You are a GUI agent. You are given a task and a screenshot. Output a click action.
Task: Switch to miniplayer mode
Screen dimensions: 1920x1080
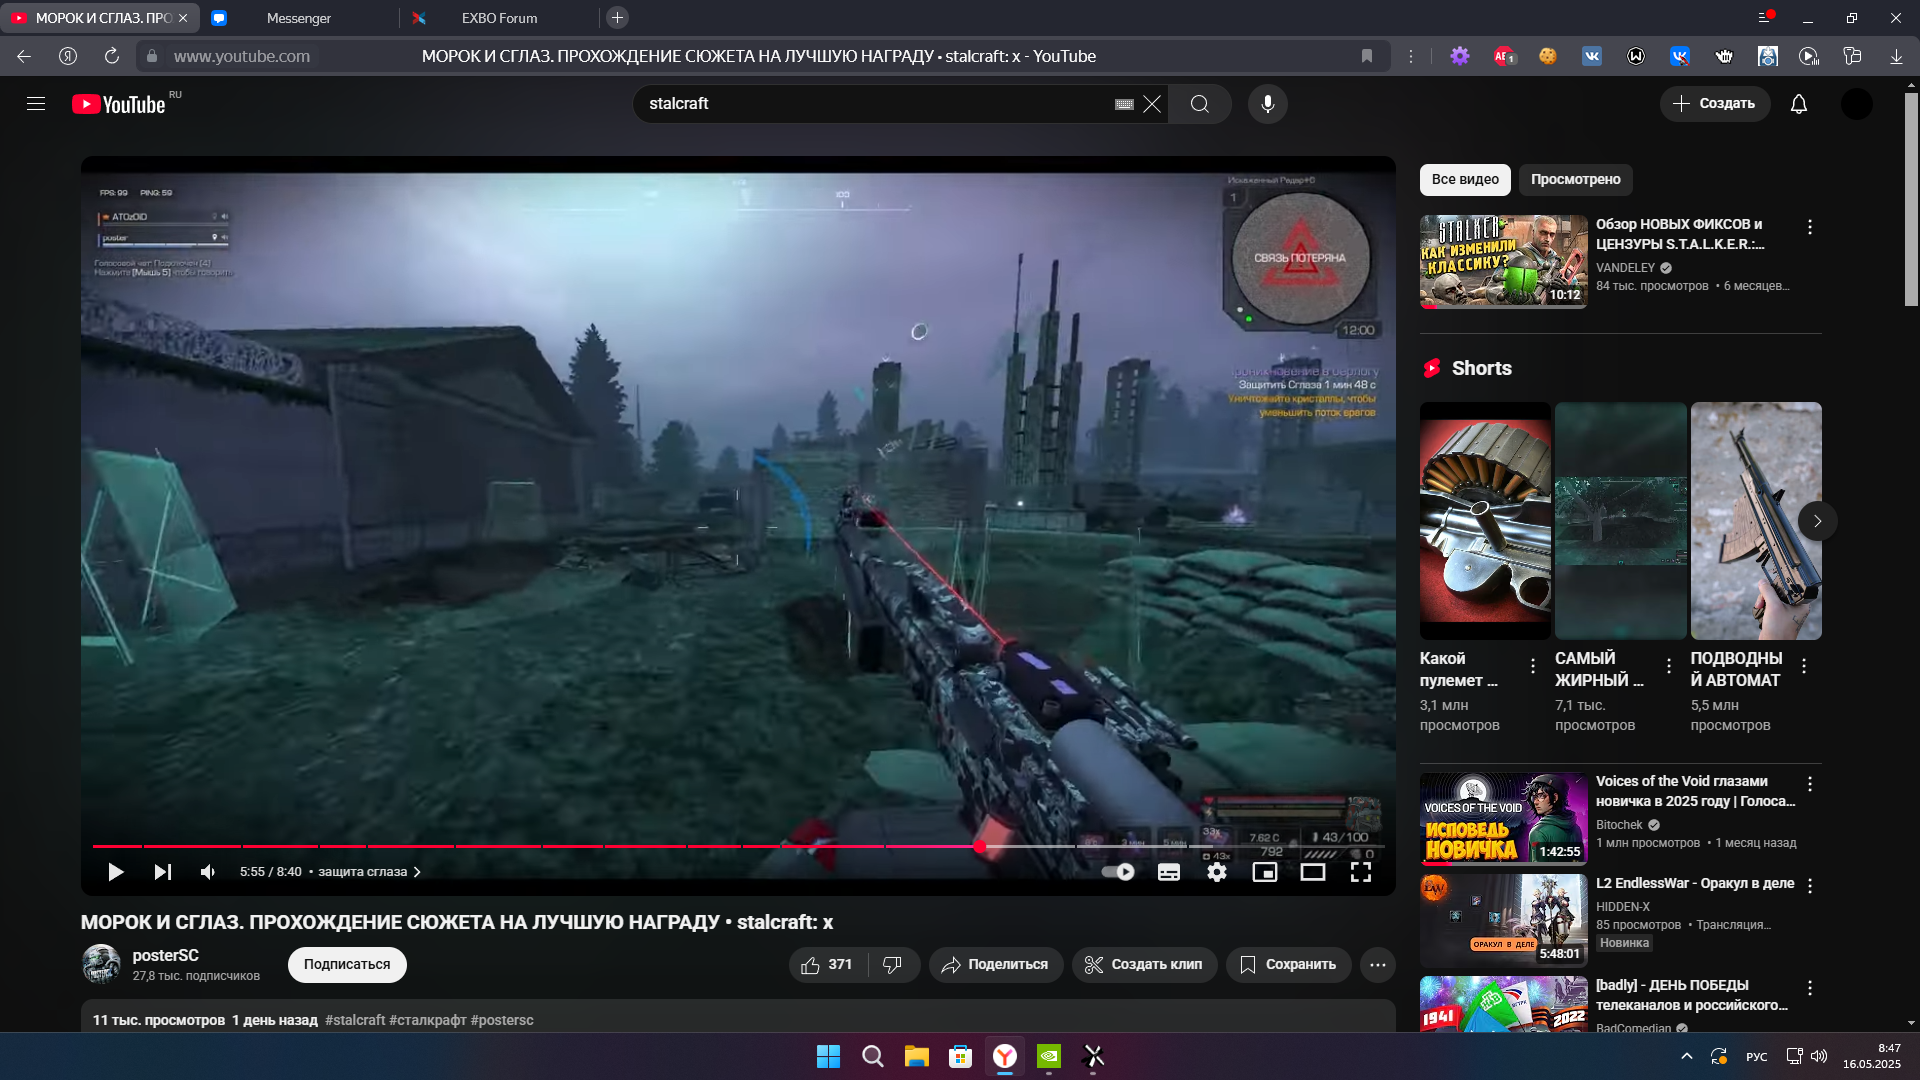click(1264, 872)
